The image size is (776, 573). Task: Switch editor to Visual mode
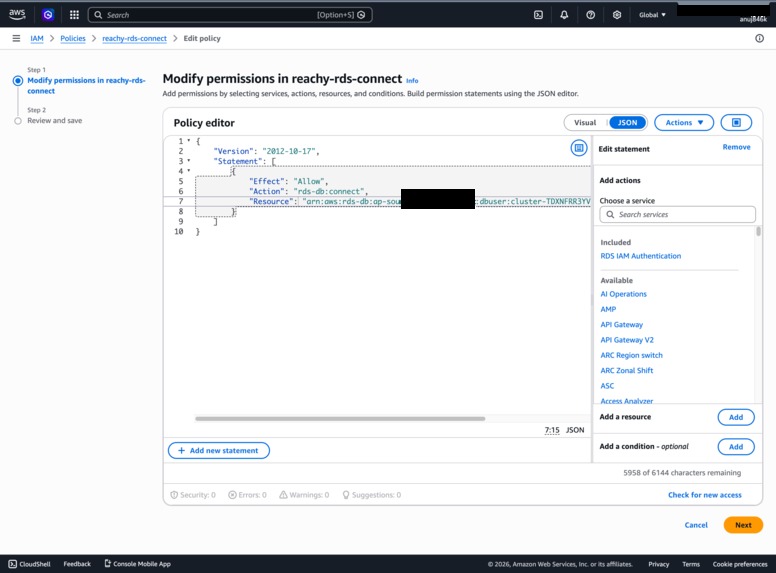pos(585,122)
